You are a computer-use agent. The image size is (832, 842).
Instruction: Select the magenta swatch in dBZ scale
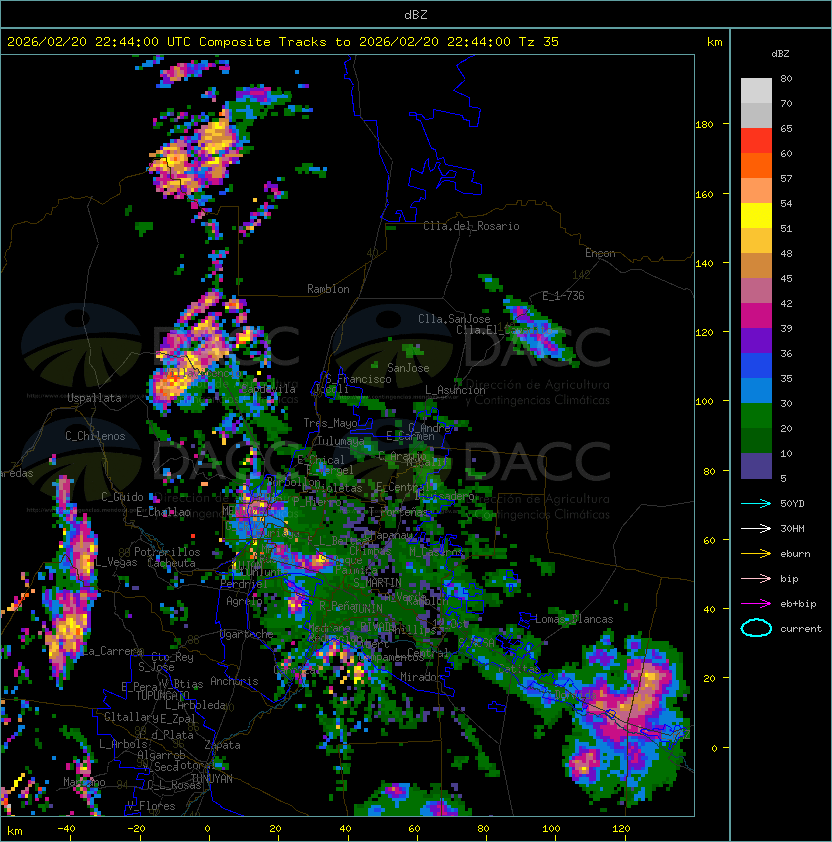tap(756, 316)
